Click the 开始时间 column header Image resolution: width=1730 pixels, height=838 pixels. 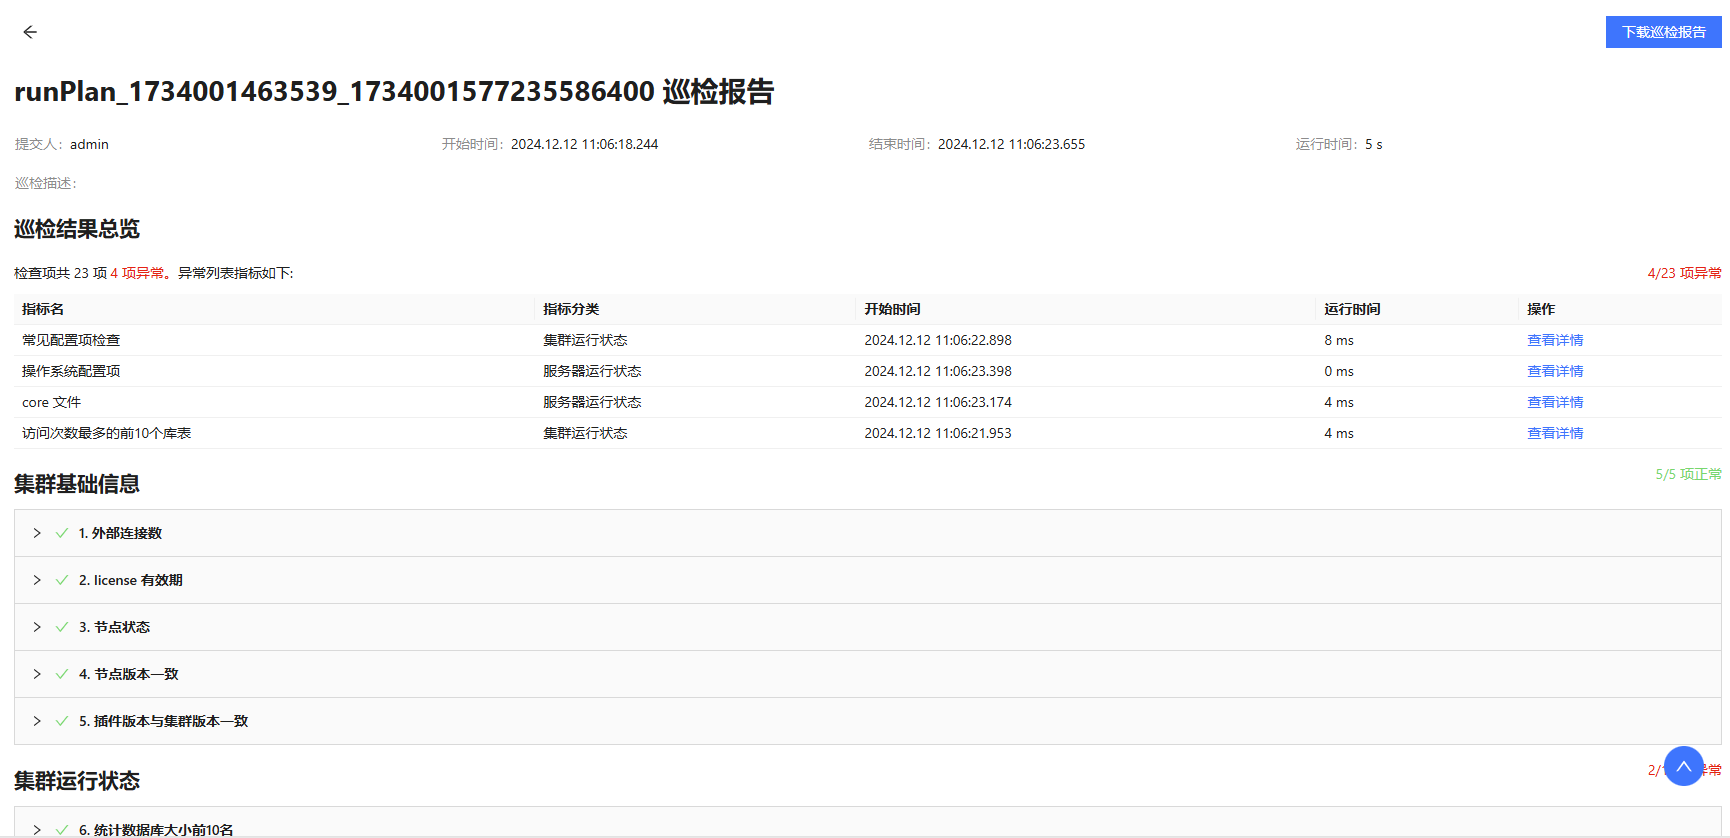[x=892, y=309]
